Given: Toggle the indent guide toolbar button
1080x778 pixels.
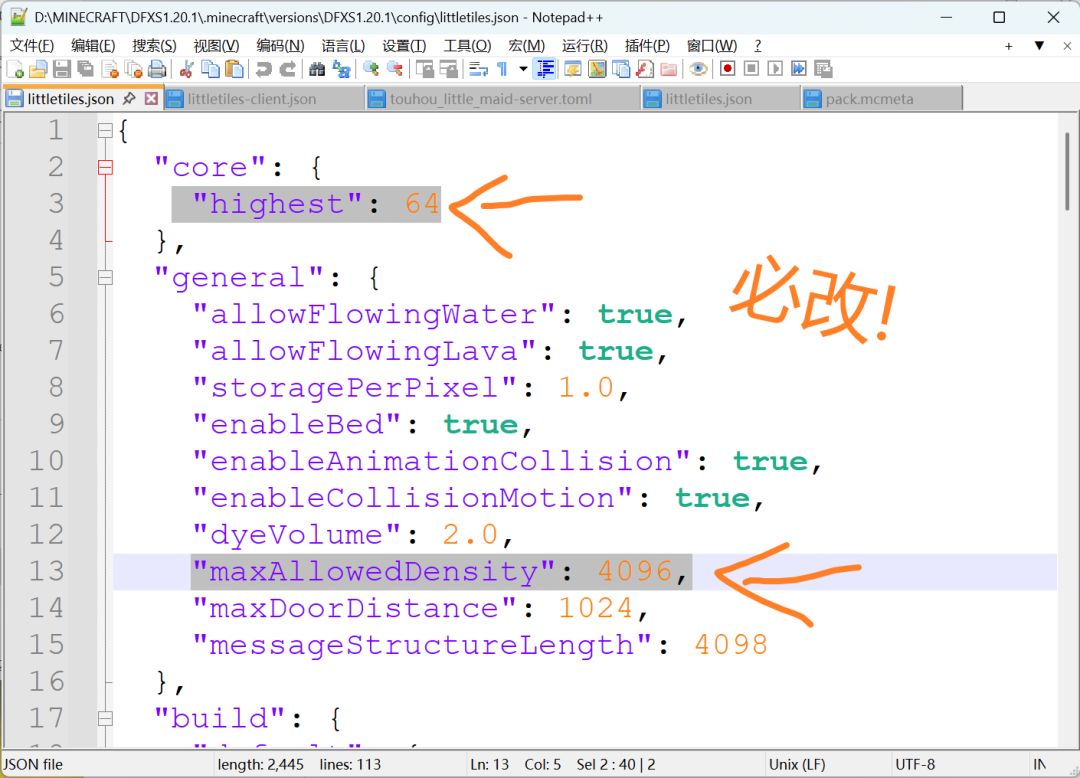Looking at the screenshot, I should click(x=546, y=69).
